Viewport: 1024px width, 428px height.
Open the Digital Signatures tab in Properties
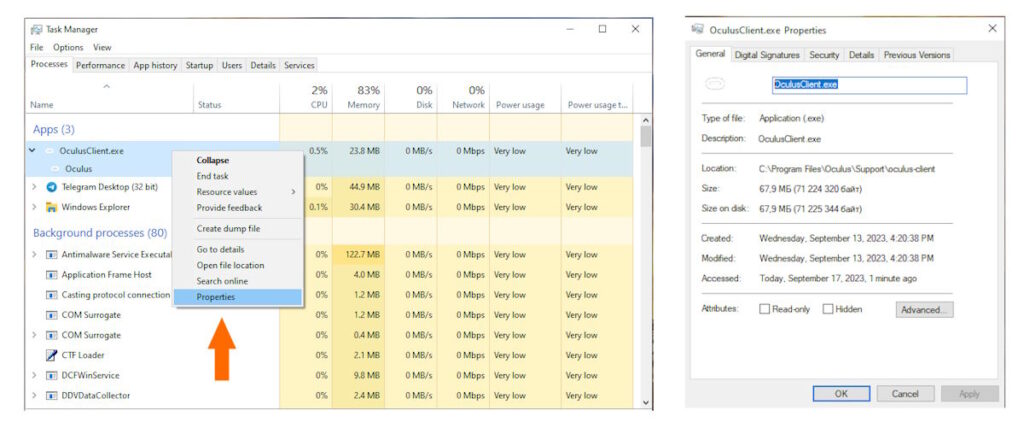[767, 55]
